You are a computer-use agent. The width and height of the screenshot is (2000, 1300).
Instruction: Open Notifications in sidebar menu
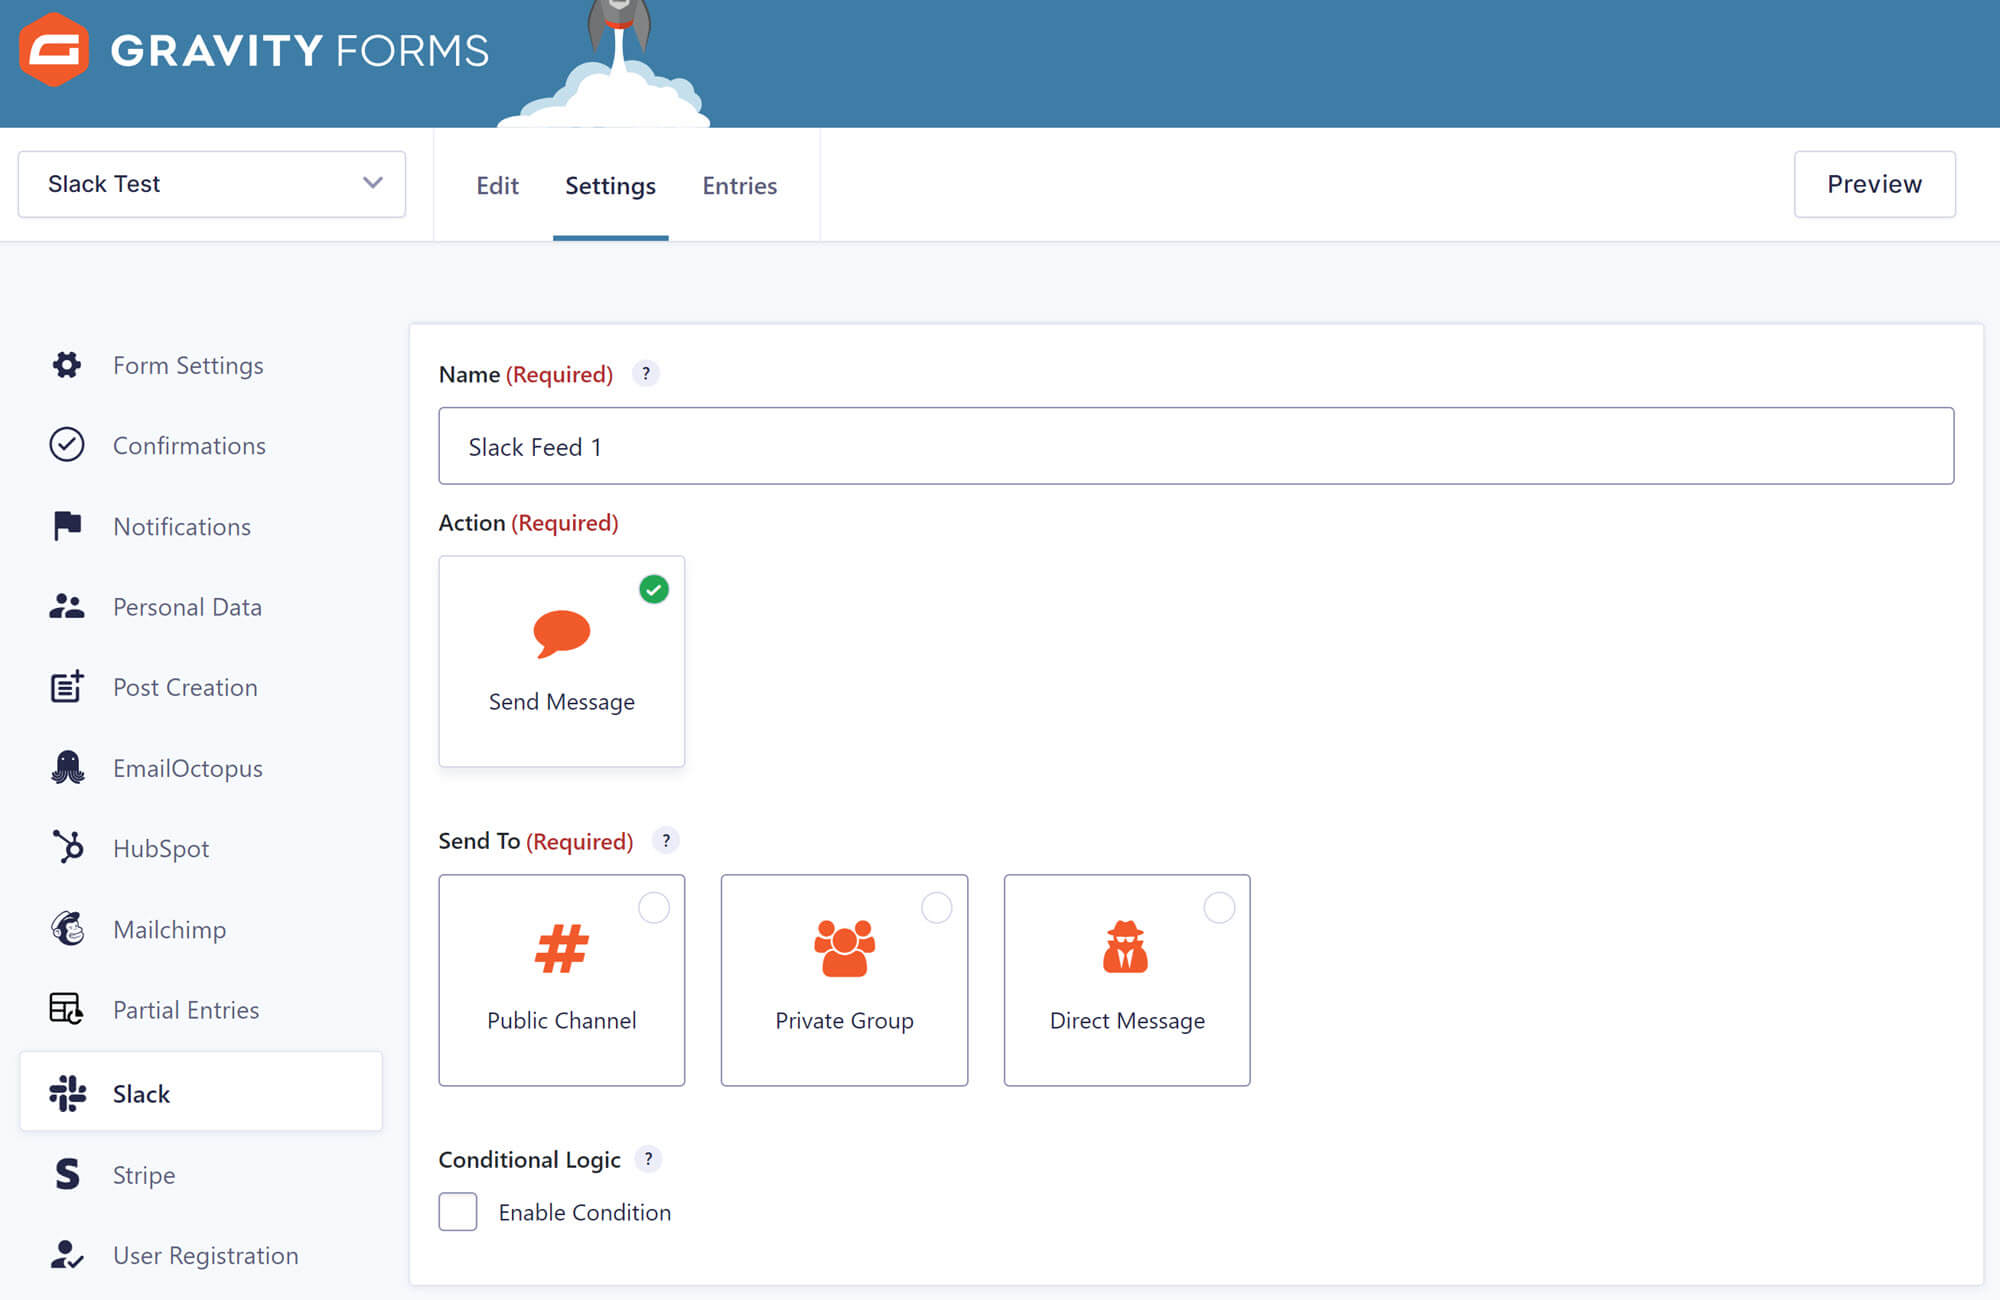coord(182,526)
